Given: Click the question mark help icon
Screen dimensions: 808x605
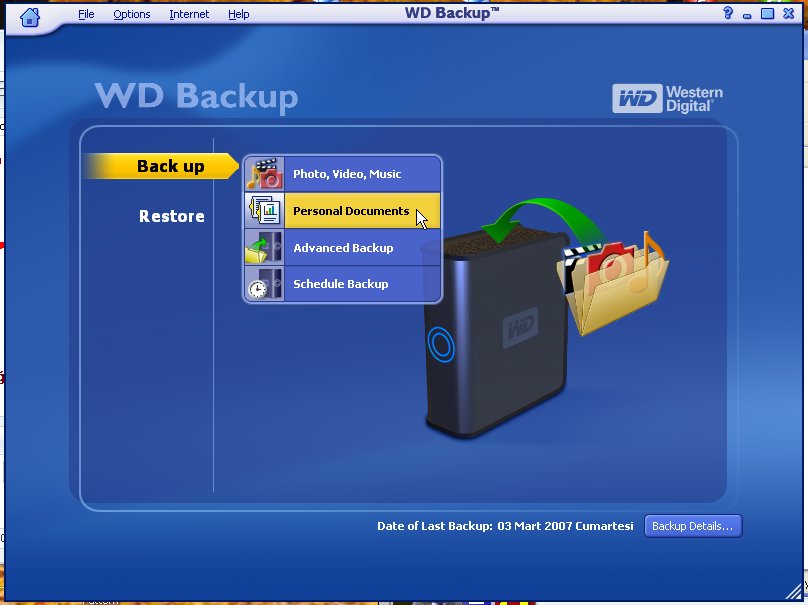Looking at the screenshot, I should [728, 13].
